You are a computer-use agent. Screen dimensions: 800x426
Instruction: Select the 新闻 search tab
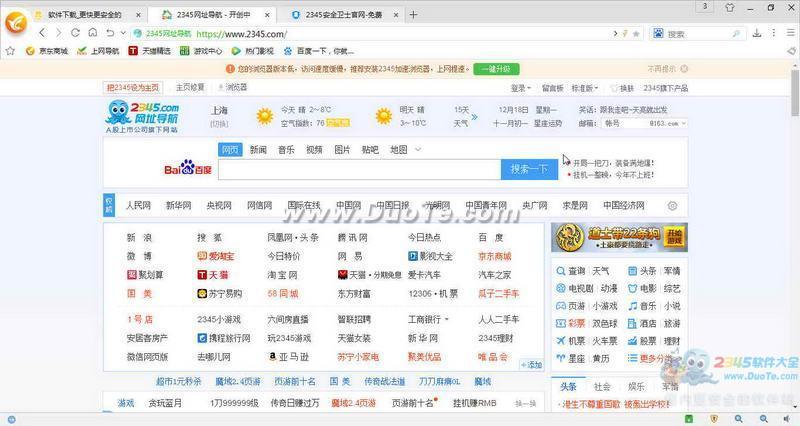pos(258,149)
